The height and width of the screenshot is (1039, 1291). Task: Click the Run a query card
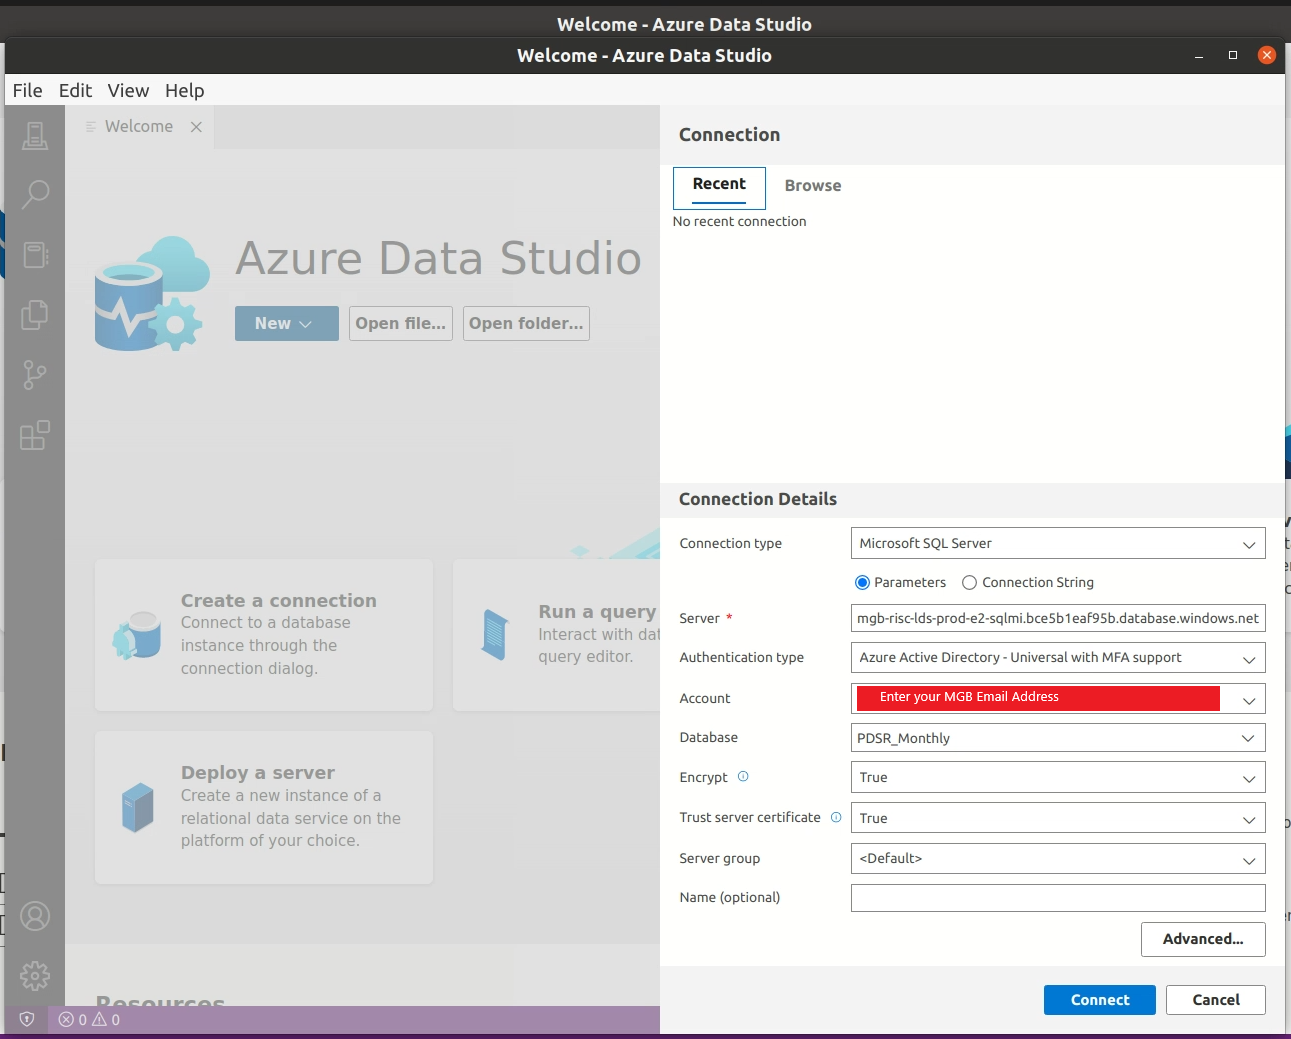point(556,635)
